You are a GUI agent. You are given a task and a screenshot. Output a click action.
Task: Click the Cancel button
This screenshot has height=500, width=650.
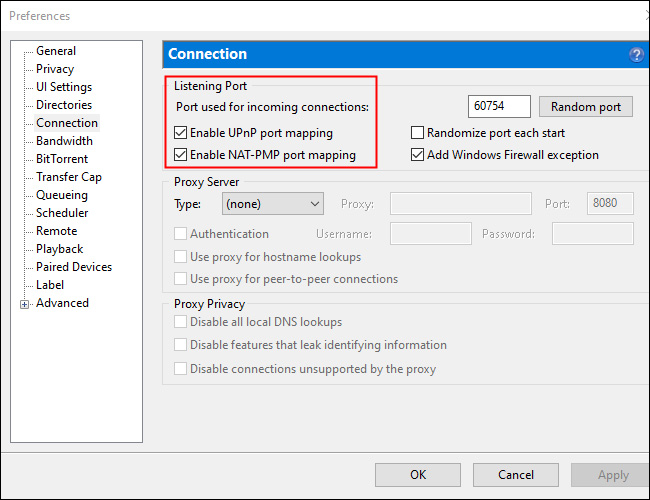(516, 474)
